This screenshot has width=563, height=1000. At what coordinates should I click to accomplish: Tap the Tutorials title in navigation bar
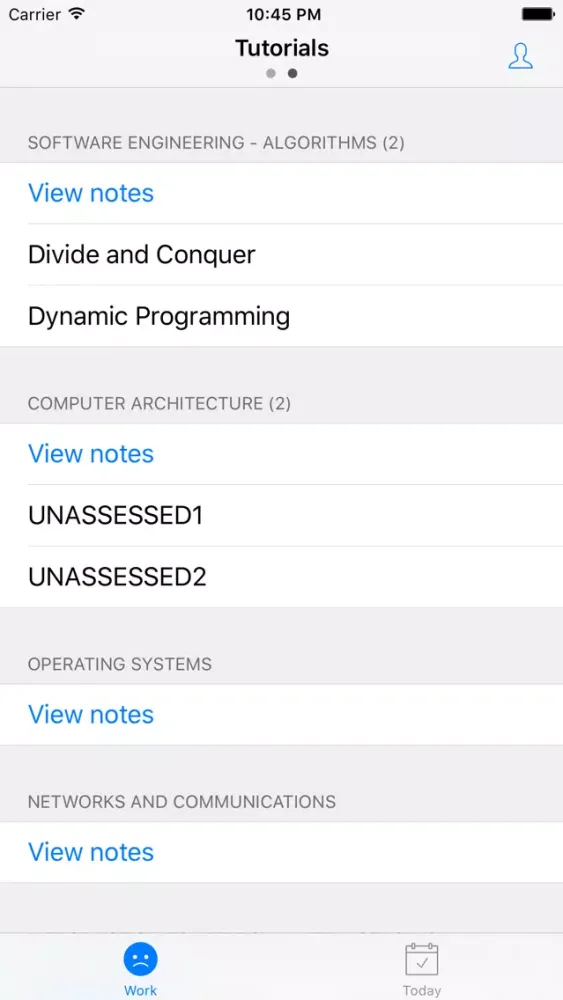coord(282,48)
